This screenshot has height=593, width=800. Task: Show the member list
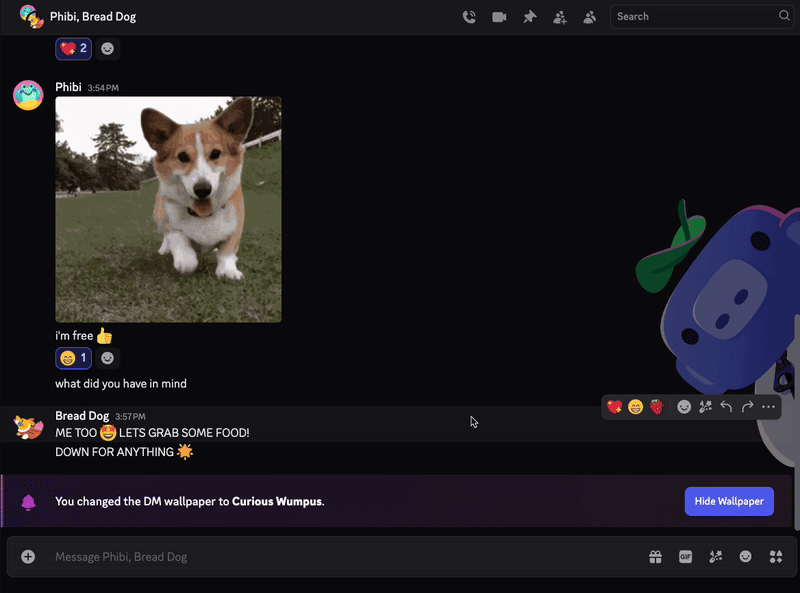[x=589, y=17]
